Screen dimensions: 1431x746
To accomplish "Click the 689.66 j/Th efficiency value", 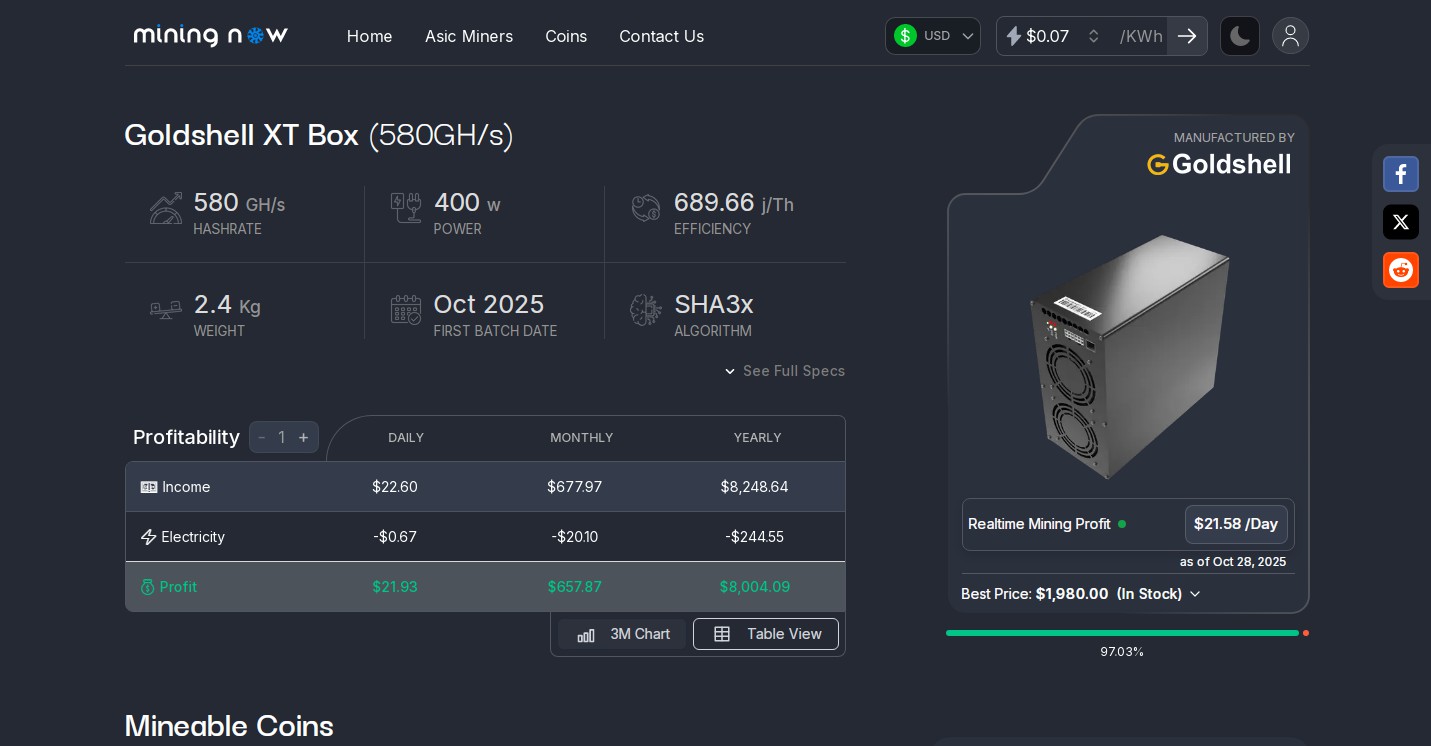I will click(x=734, y=203).
